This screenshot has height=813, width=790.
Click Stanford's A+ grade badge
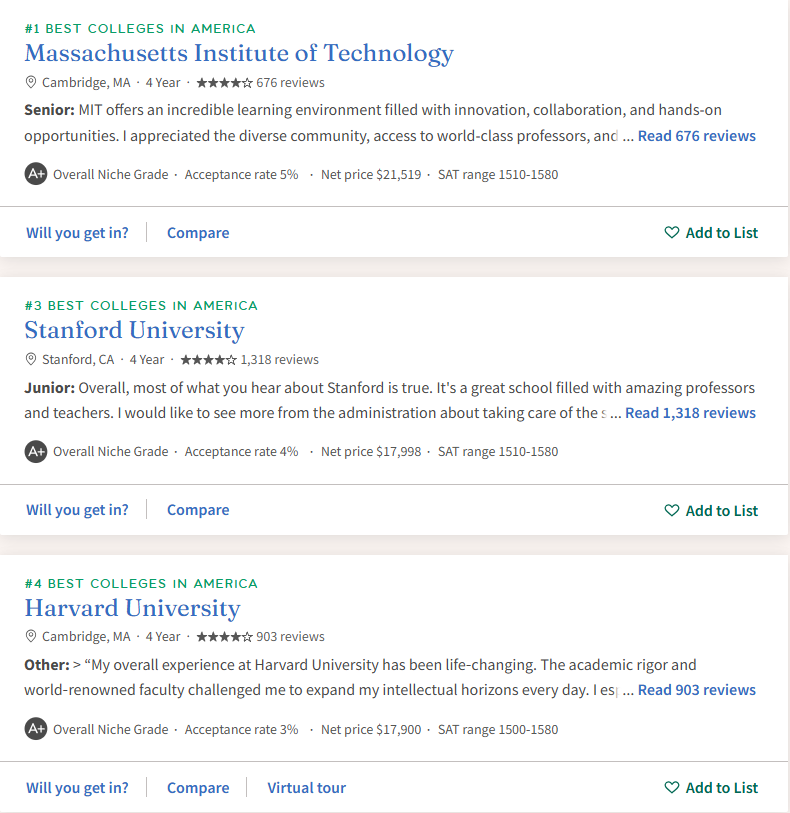coord(35,451)
